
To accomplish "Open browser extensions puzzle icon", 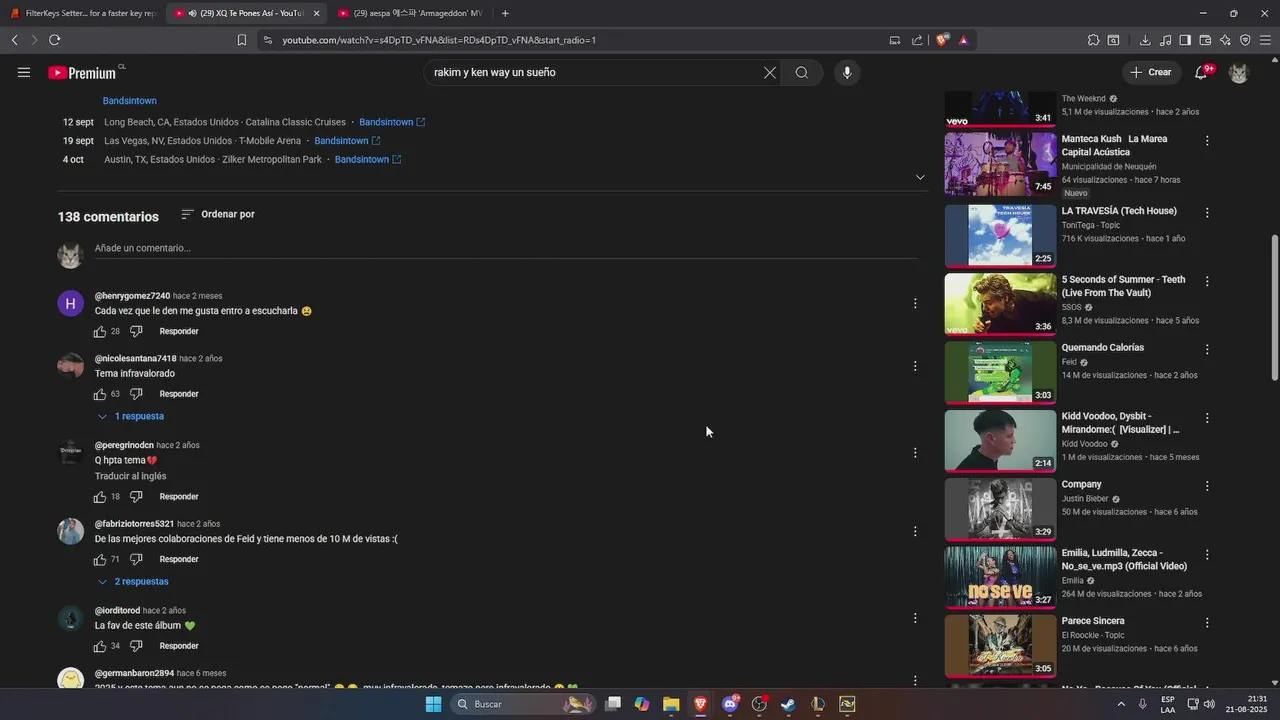I will (x=1093, y=40).
